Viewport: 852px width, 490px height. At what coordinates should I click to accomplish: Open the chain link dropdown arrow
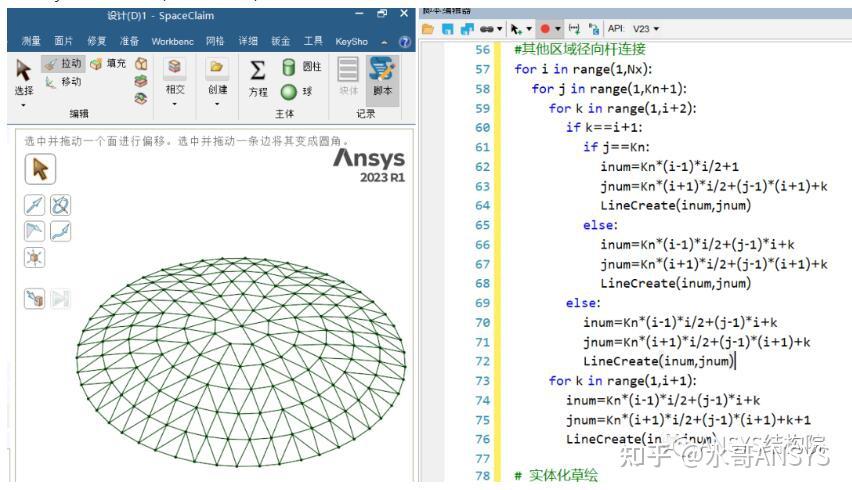(499, 29)
